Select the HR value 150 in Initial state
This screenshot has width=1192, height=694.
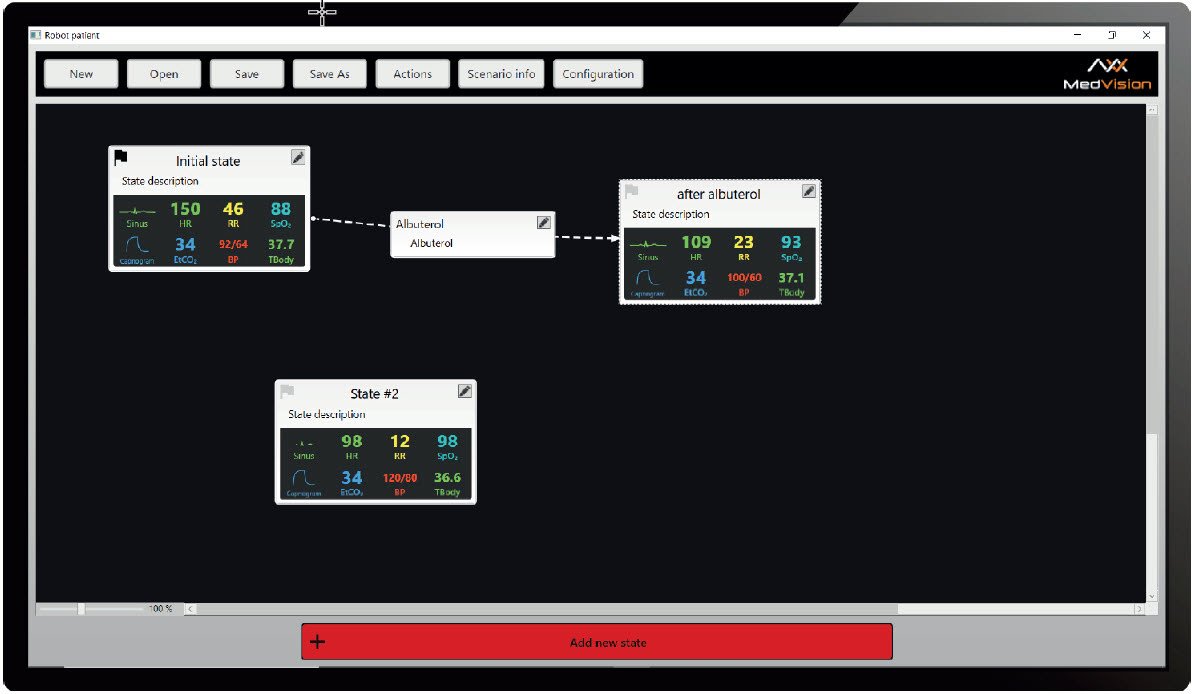coord(185,209)
